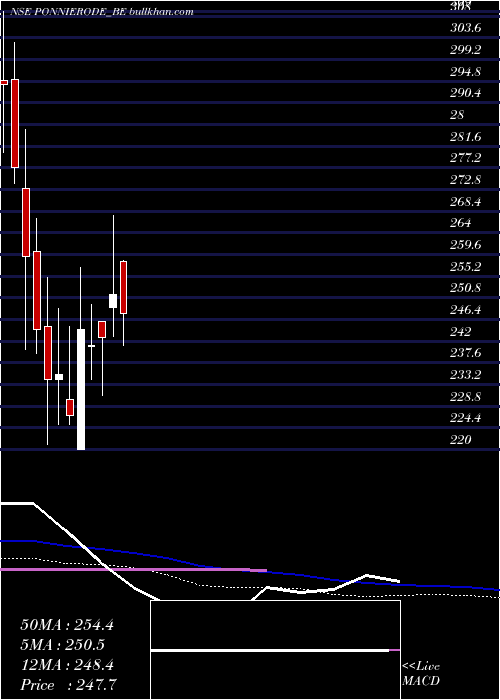Image resolution: width=500 pixels, height=700 pixels.
Task: Click the tall white candlestick reaching 220
Action: pos(81,389)
